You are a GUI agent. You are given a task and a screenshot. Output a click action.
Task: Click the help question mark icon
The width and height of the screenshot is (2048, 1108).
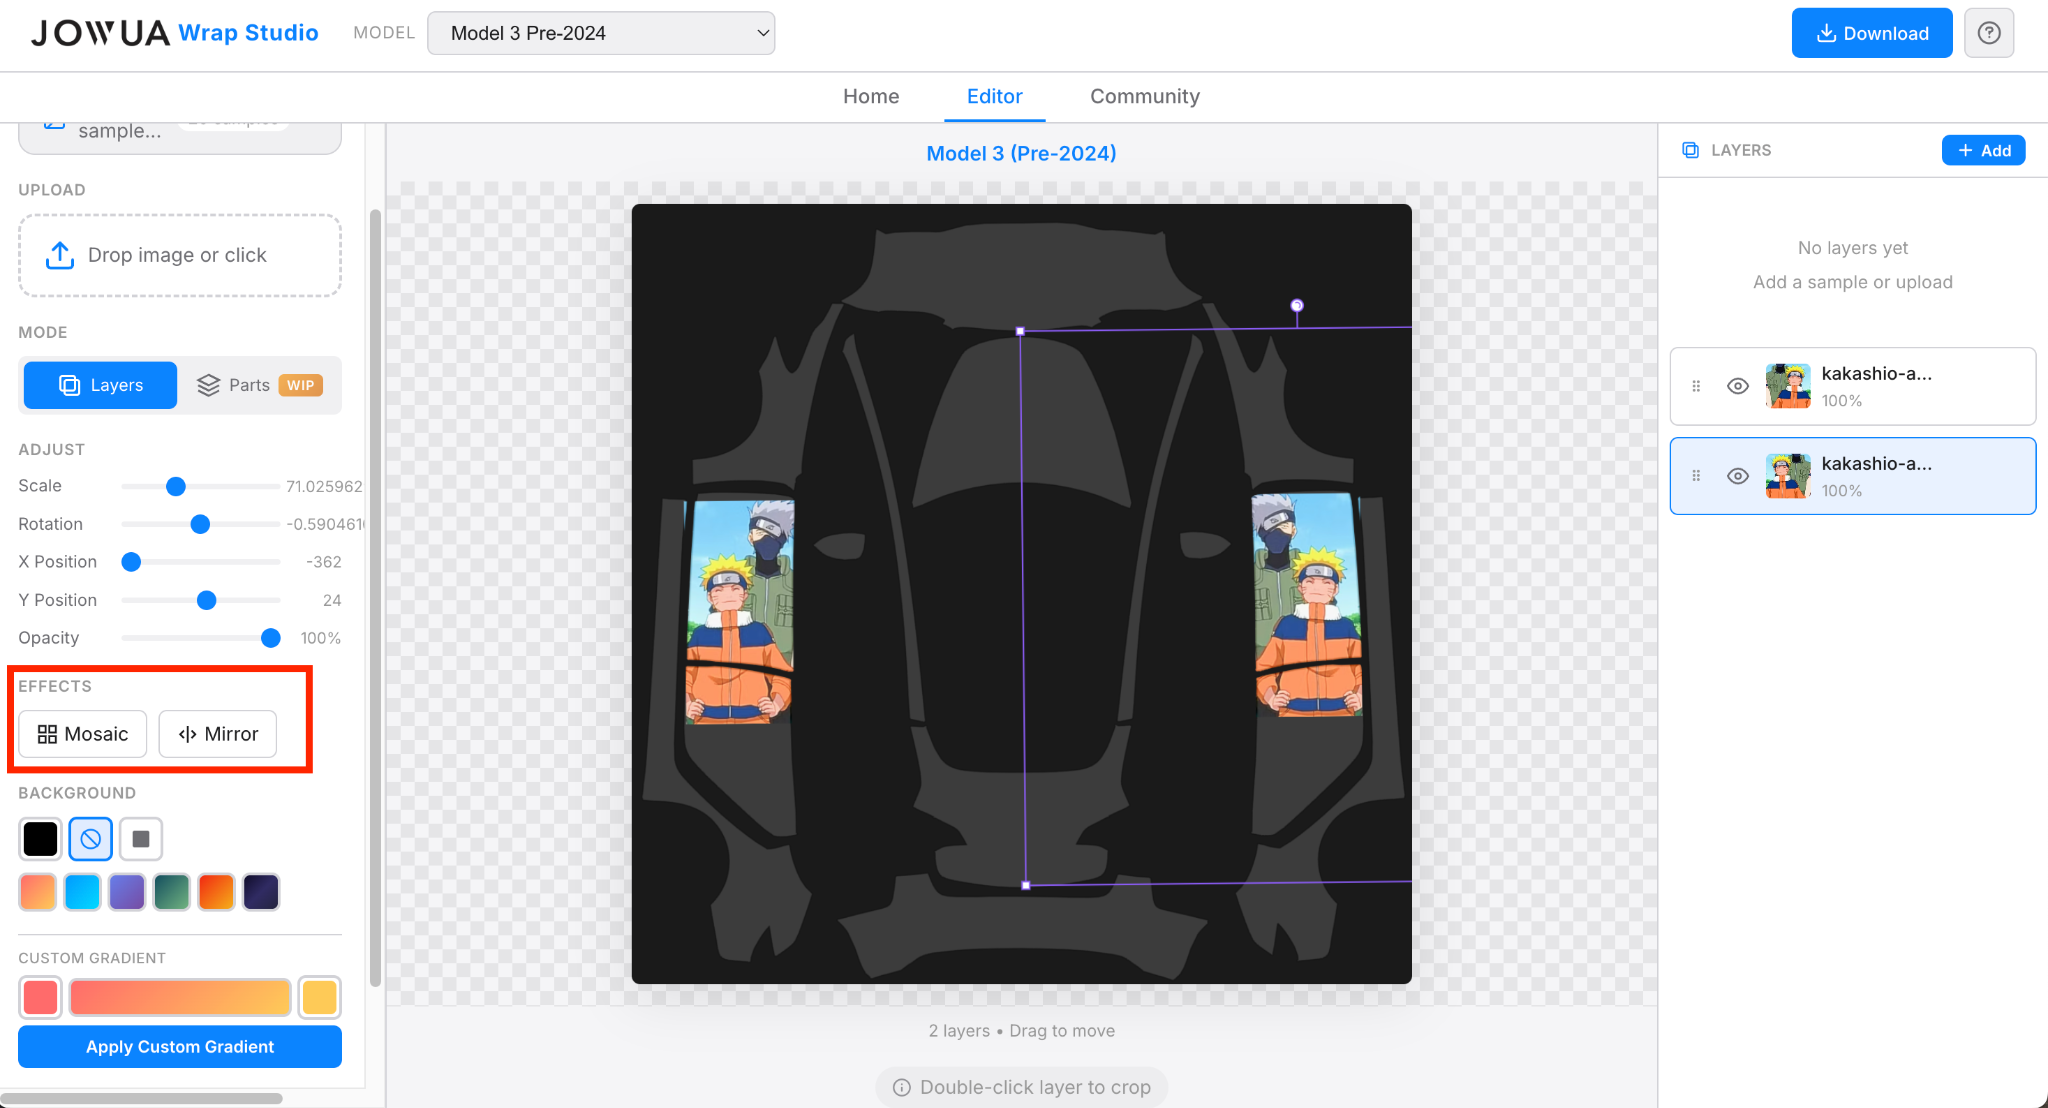(x=1989, y=33)
